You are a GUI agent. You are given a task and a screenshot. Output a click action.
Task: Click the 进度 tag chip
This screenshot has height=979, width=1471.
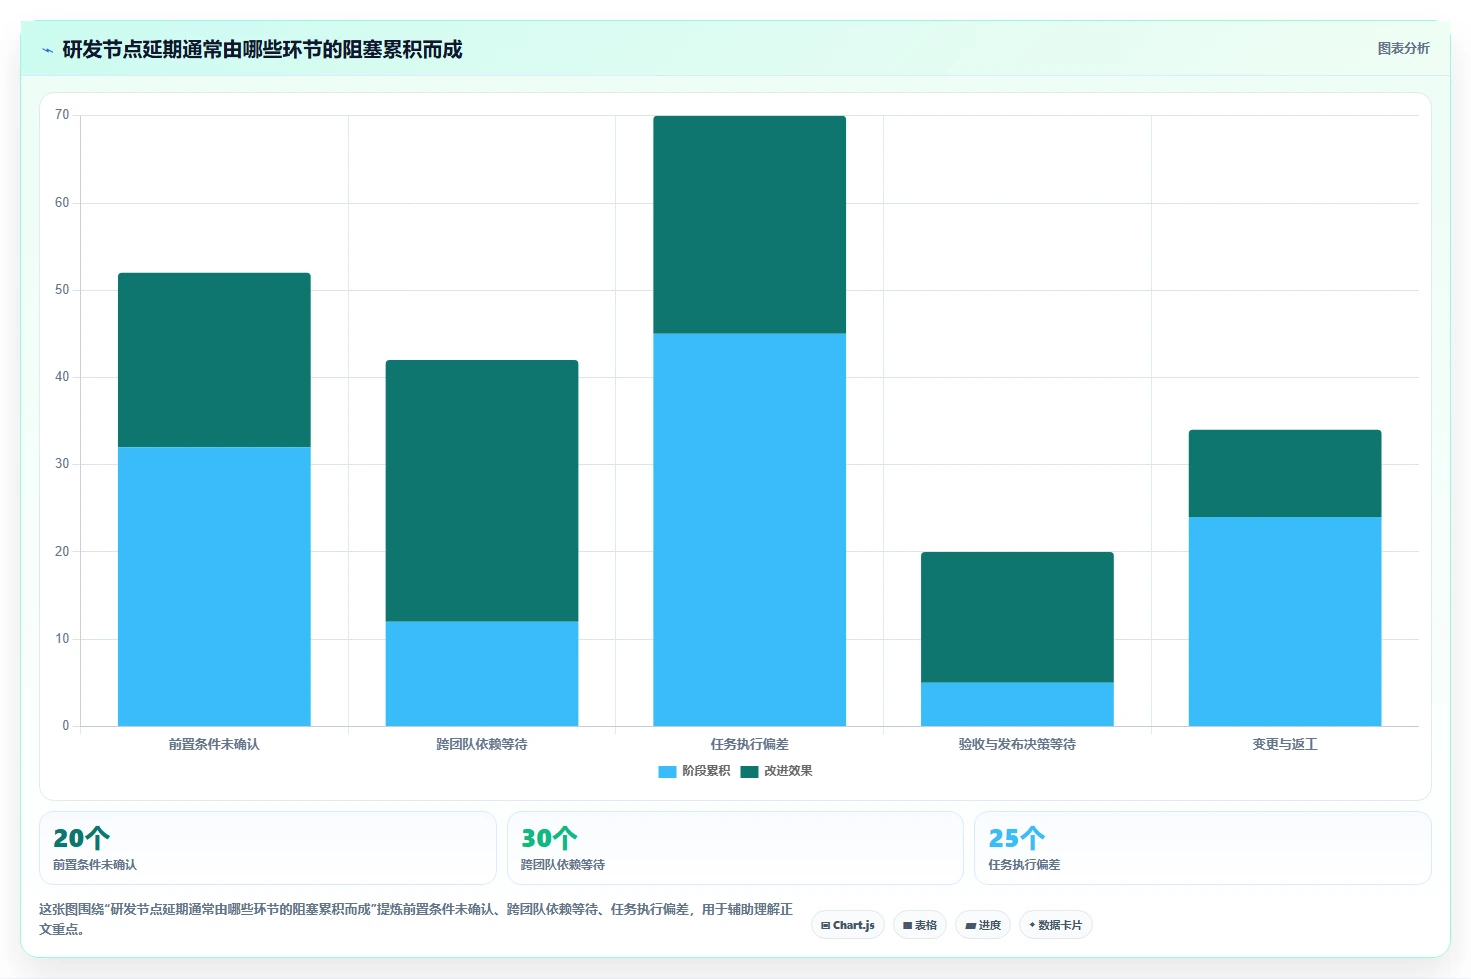983,925
